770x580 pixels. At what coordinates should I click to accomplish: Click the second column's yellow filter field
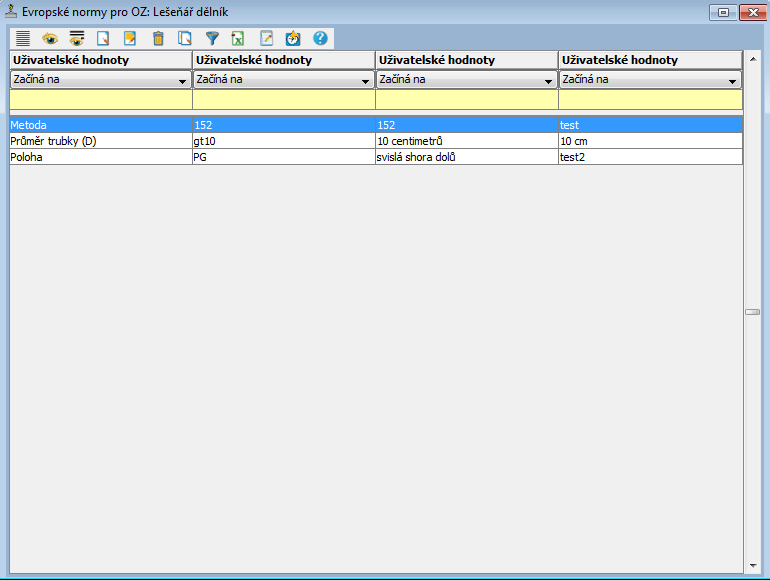tap(283, 100)
